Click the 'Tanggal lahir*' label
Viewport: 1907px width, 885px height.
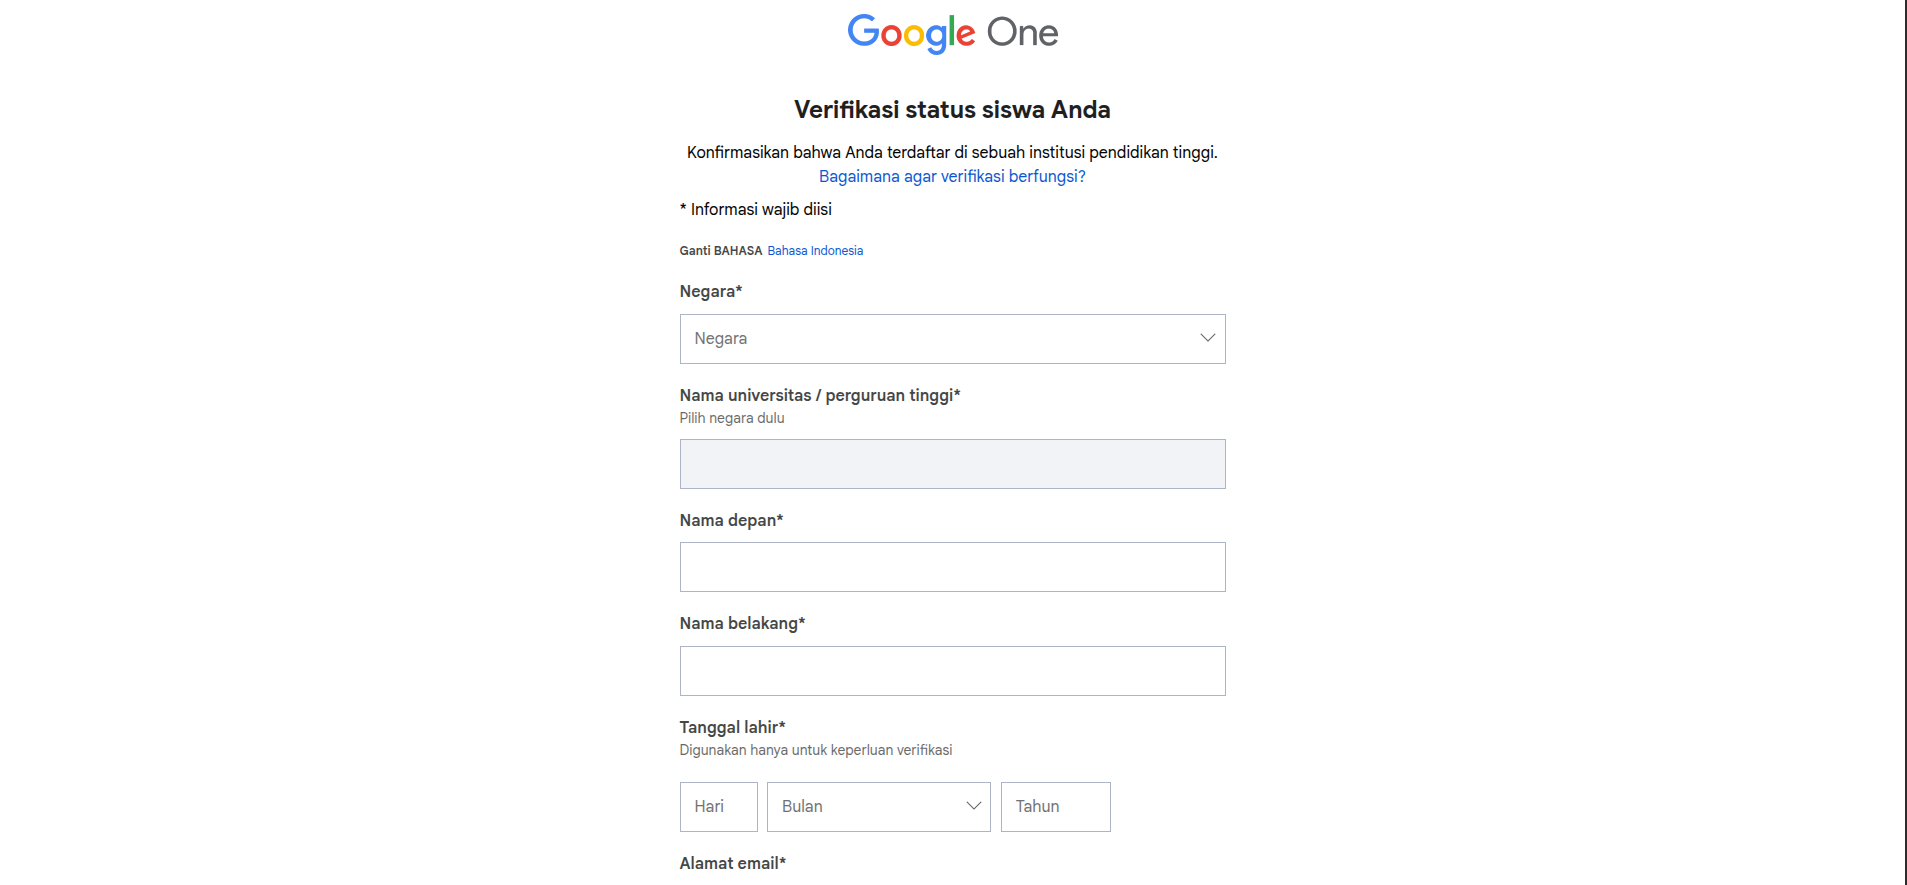coord(732,728)
